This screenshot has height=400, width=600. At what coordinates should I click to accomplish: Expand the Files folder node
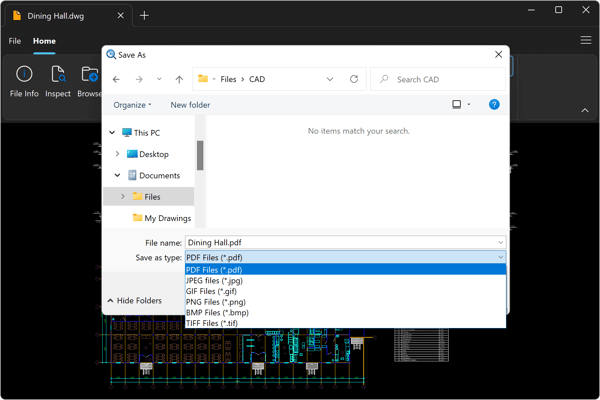(123, 196)
